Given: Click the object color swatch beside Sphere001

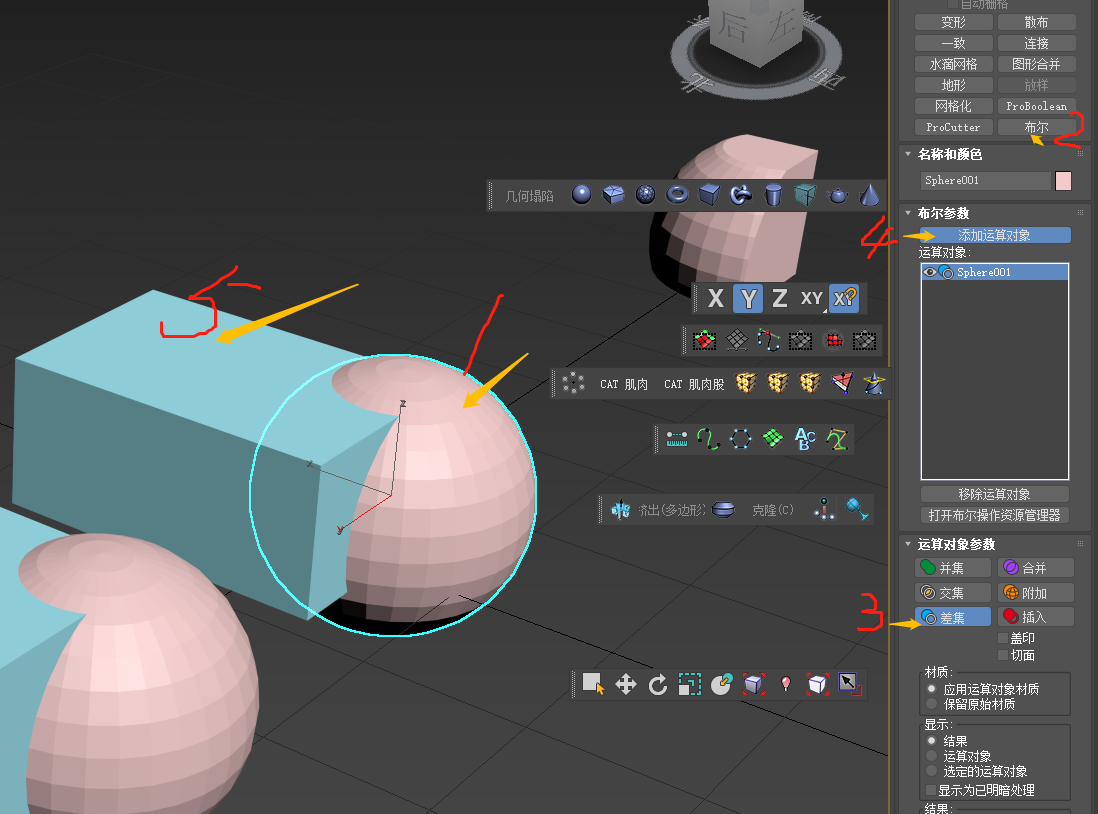Looking at the screenshot, I should coord(1062,180).
